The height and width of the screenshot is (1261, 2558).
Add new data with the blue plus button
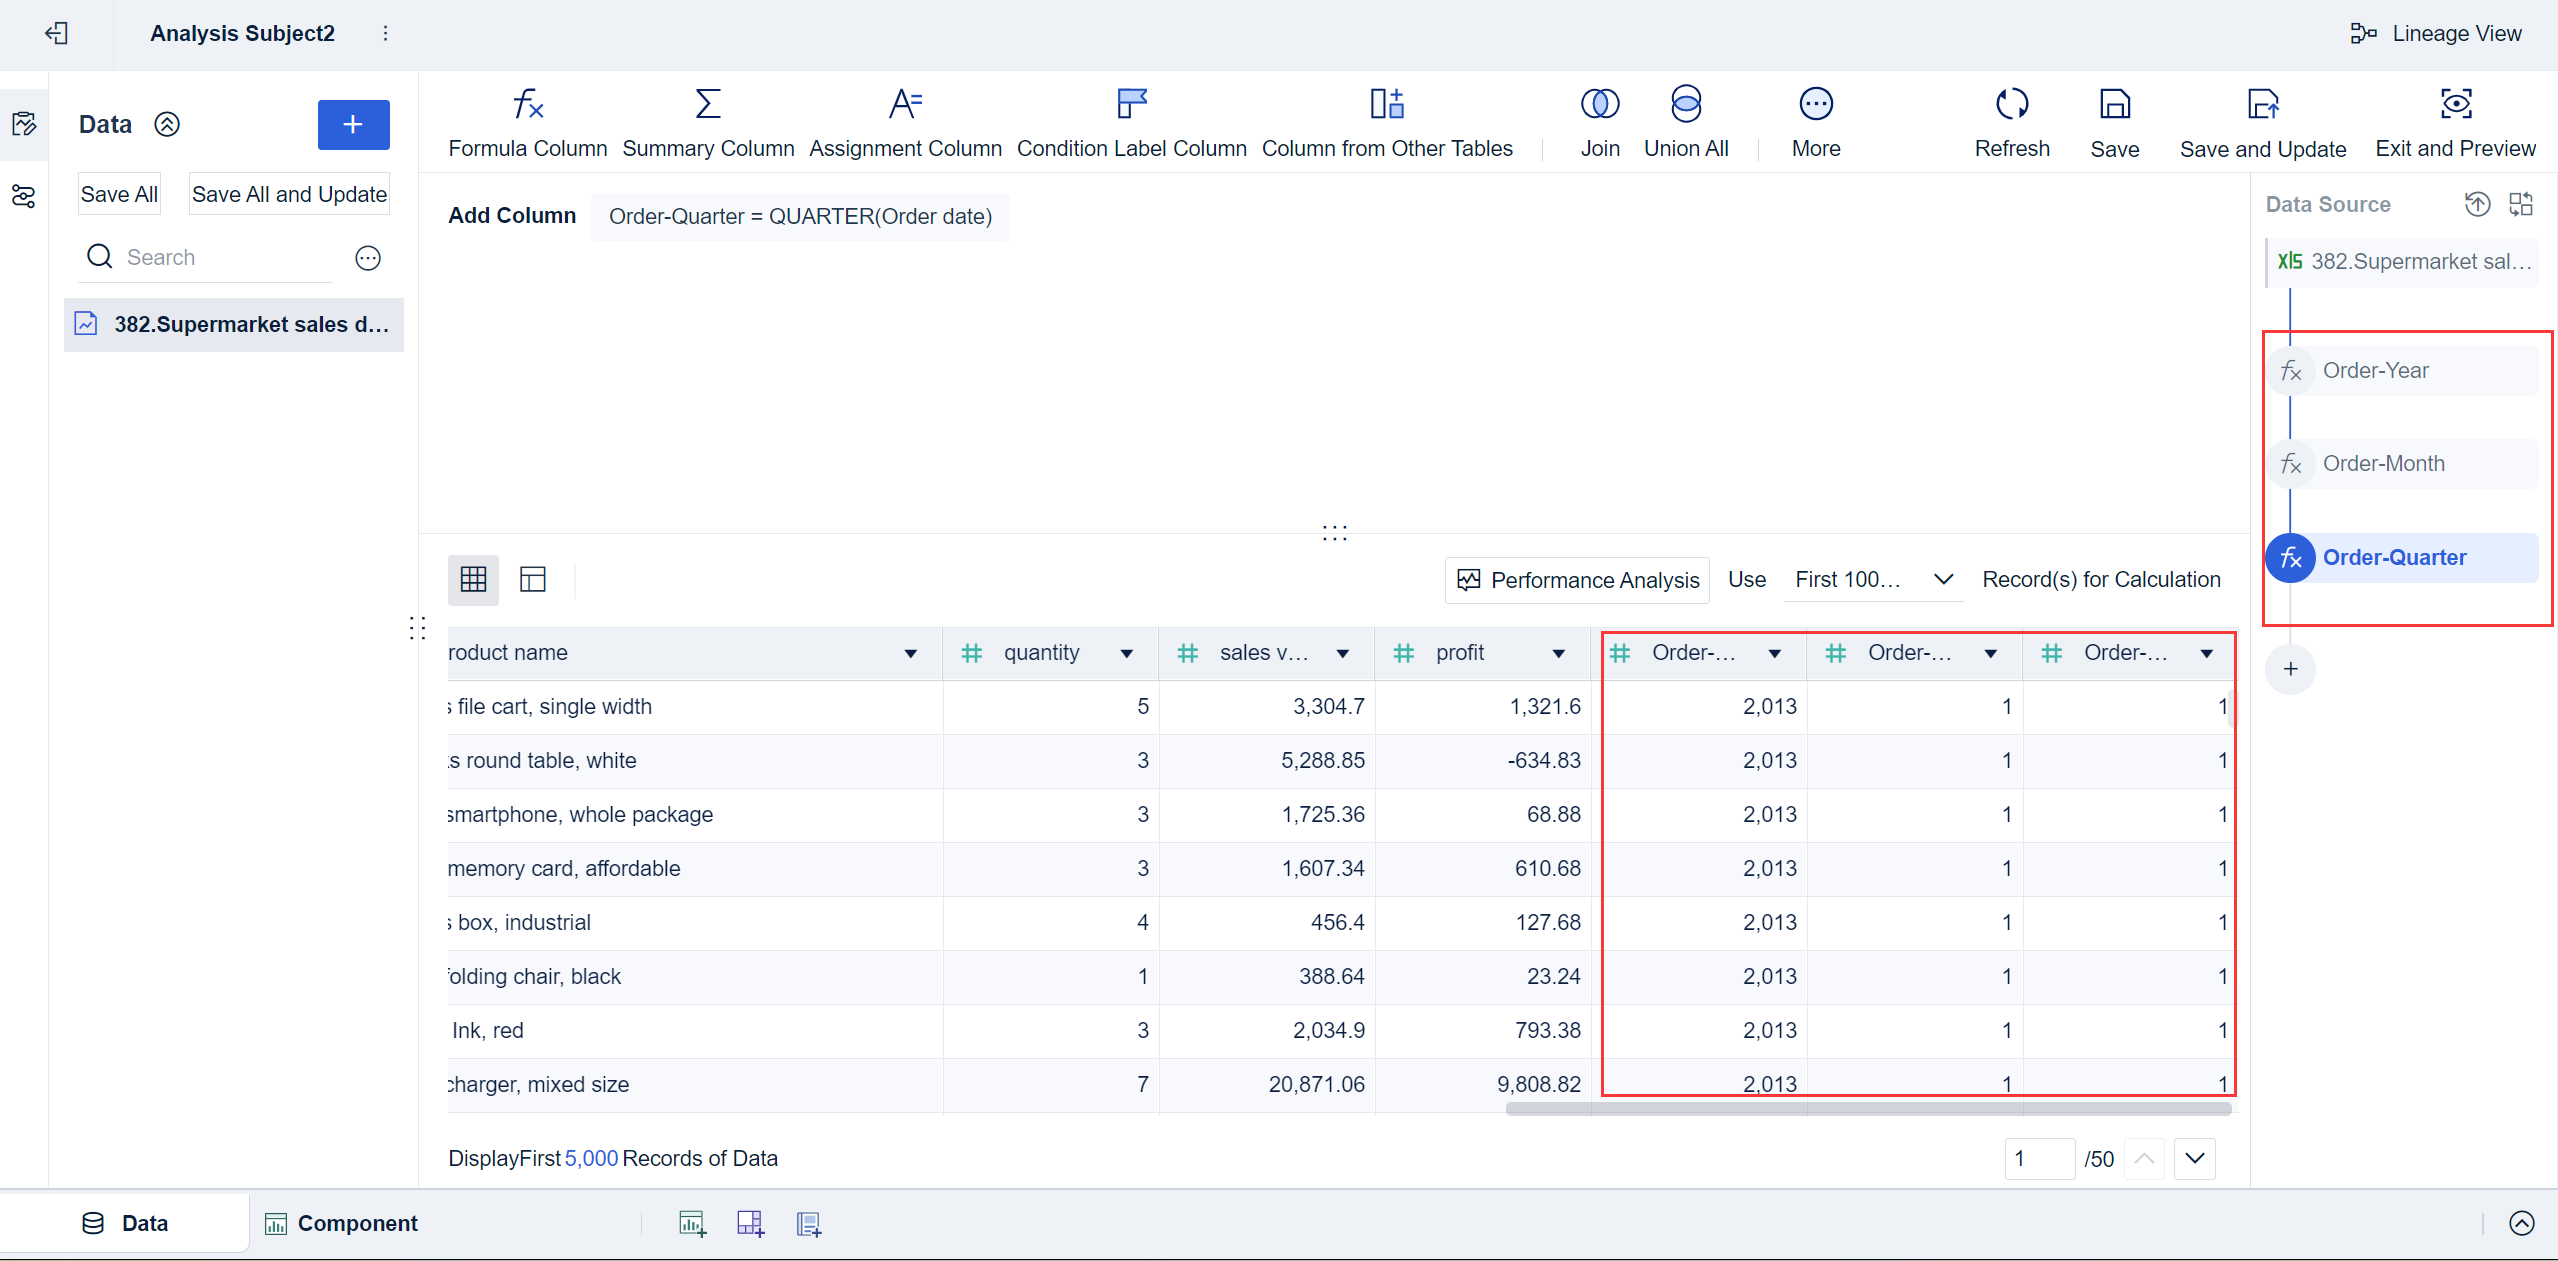point(353,124)
